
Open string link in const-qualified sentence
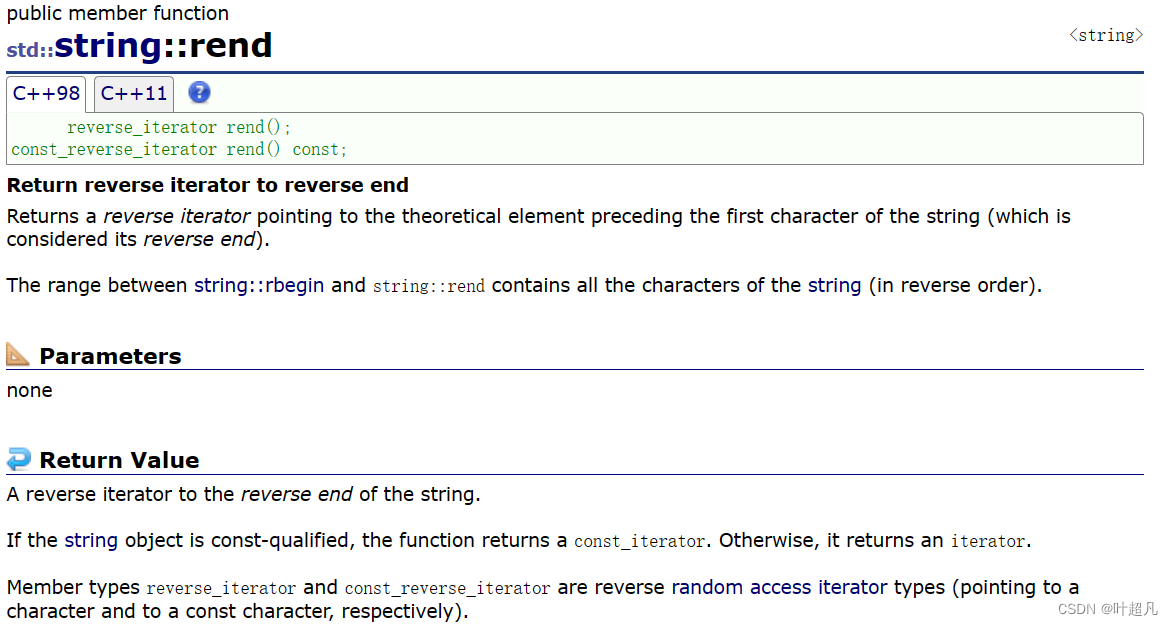91,540
